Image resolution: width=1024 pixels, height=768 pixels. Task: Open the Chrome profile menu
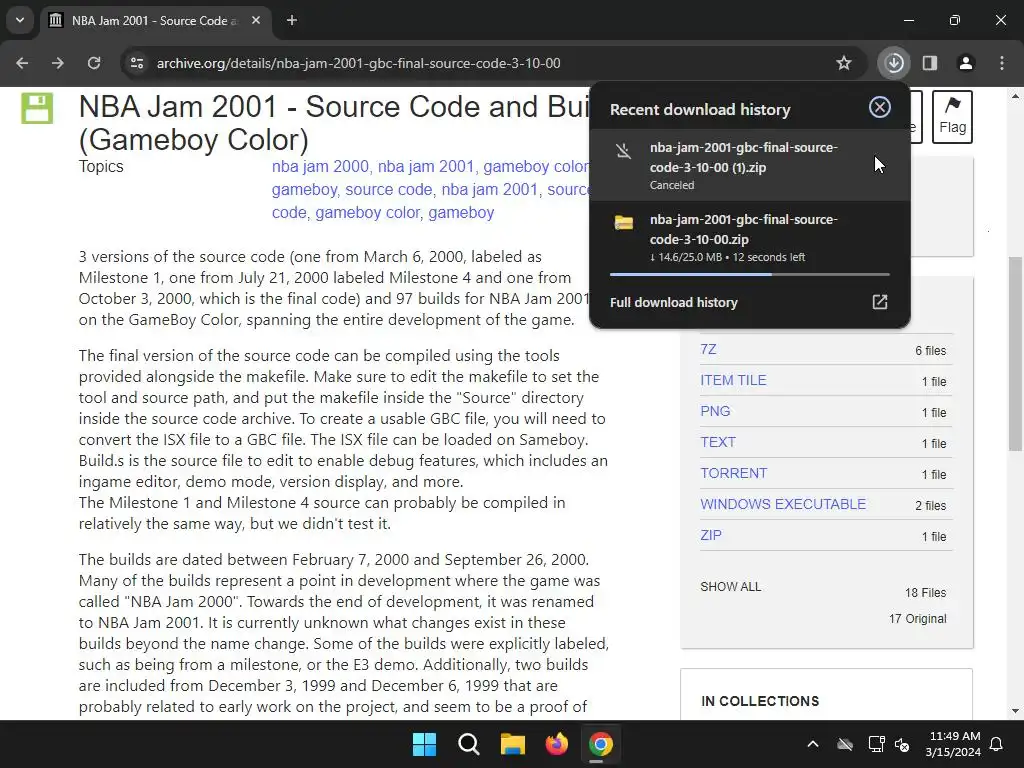coord(966,63)
